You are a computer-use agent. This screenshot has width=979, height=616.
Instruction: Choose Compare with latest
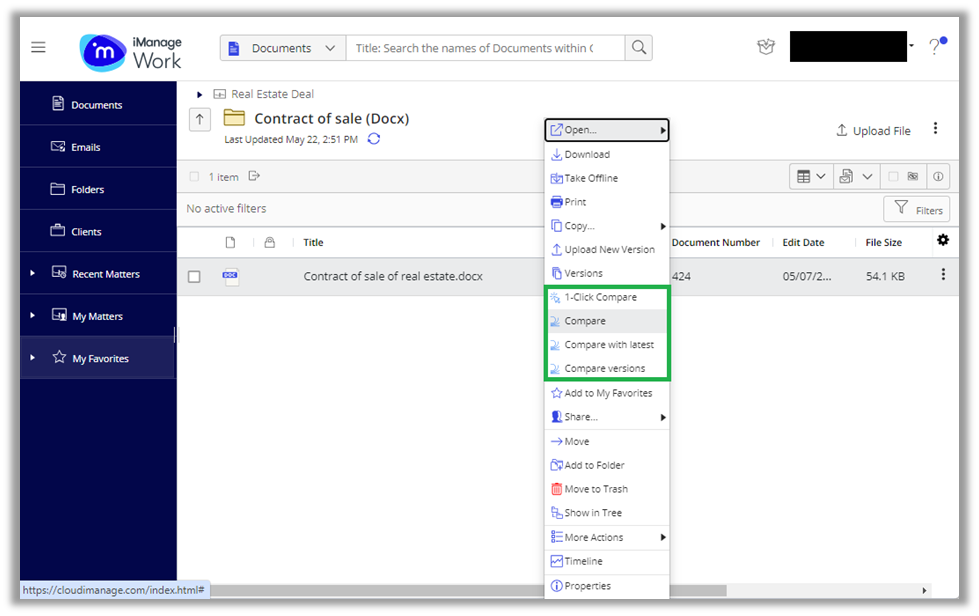pos(607,345)
